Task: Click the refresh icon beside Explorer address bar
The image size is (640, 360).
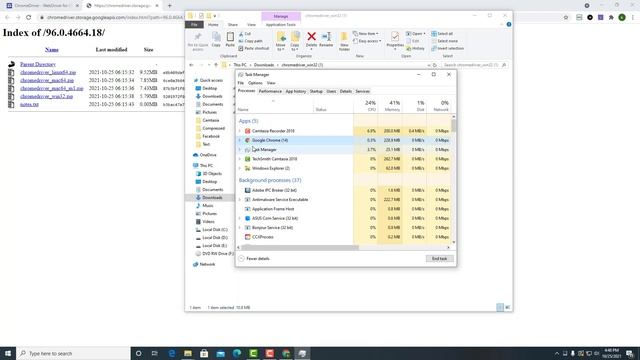Action: [x=435, y=65]
